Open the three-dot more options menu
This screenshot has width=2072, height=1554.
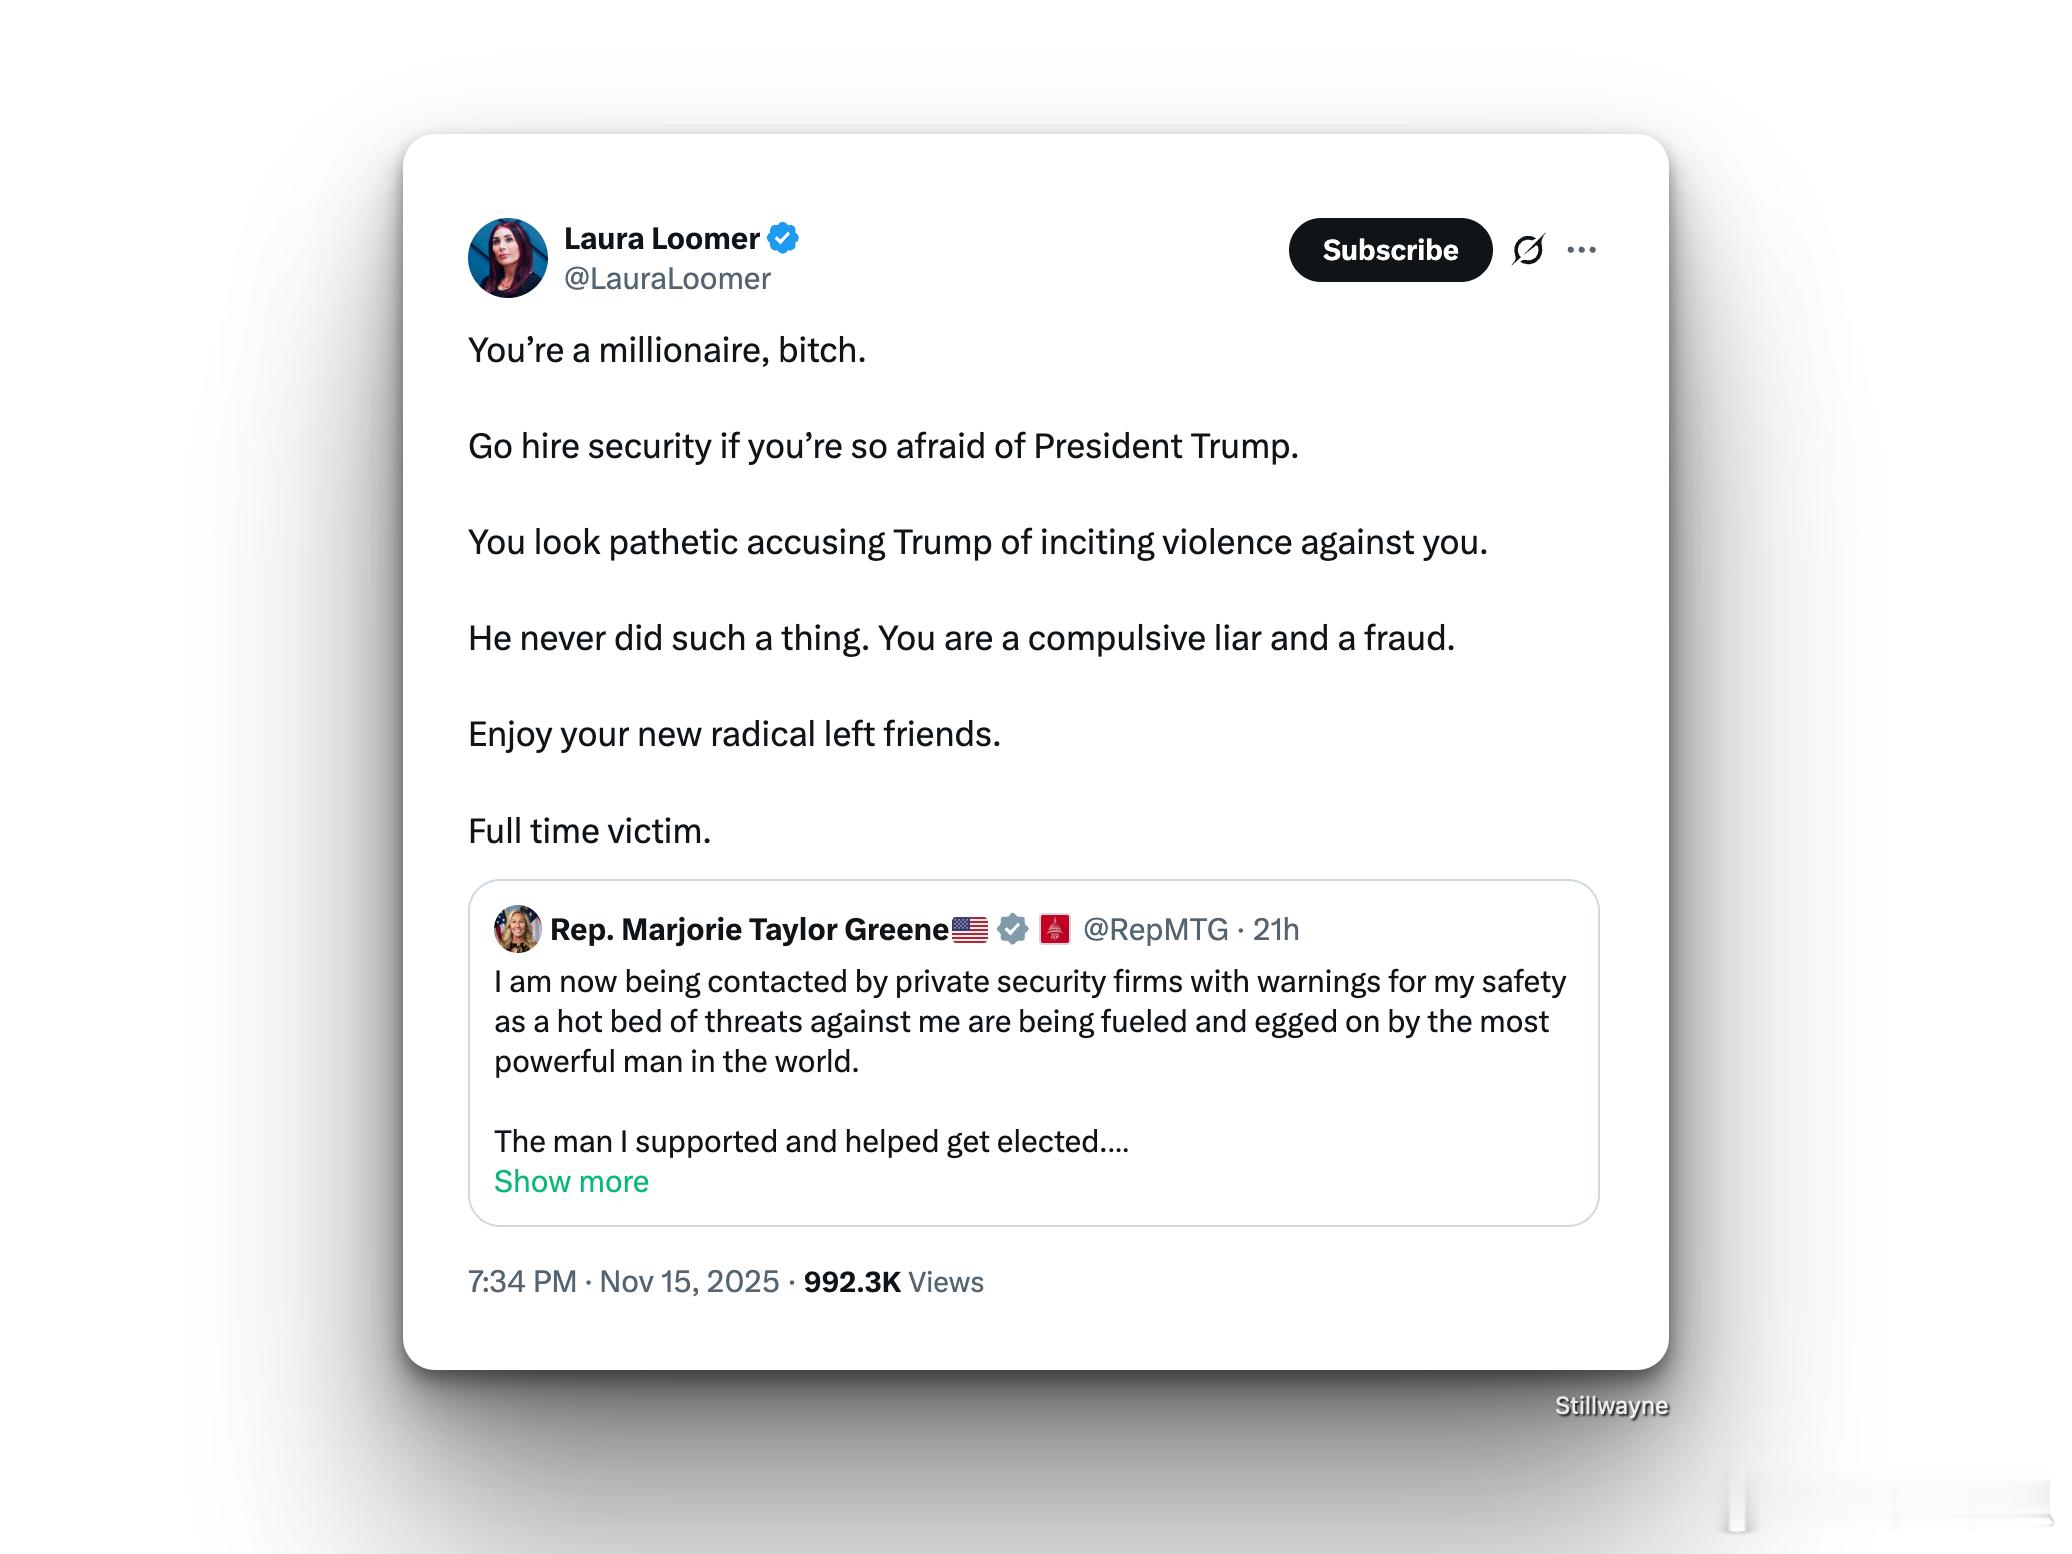point(1581,250)
